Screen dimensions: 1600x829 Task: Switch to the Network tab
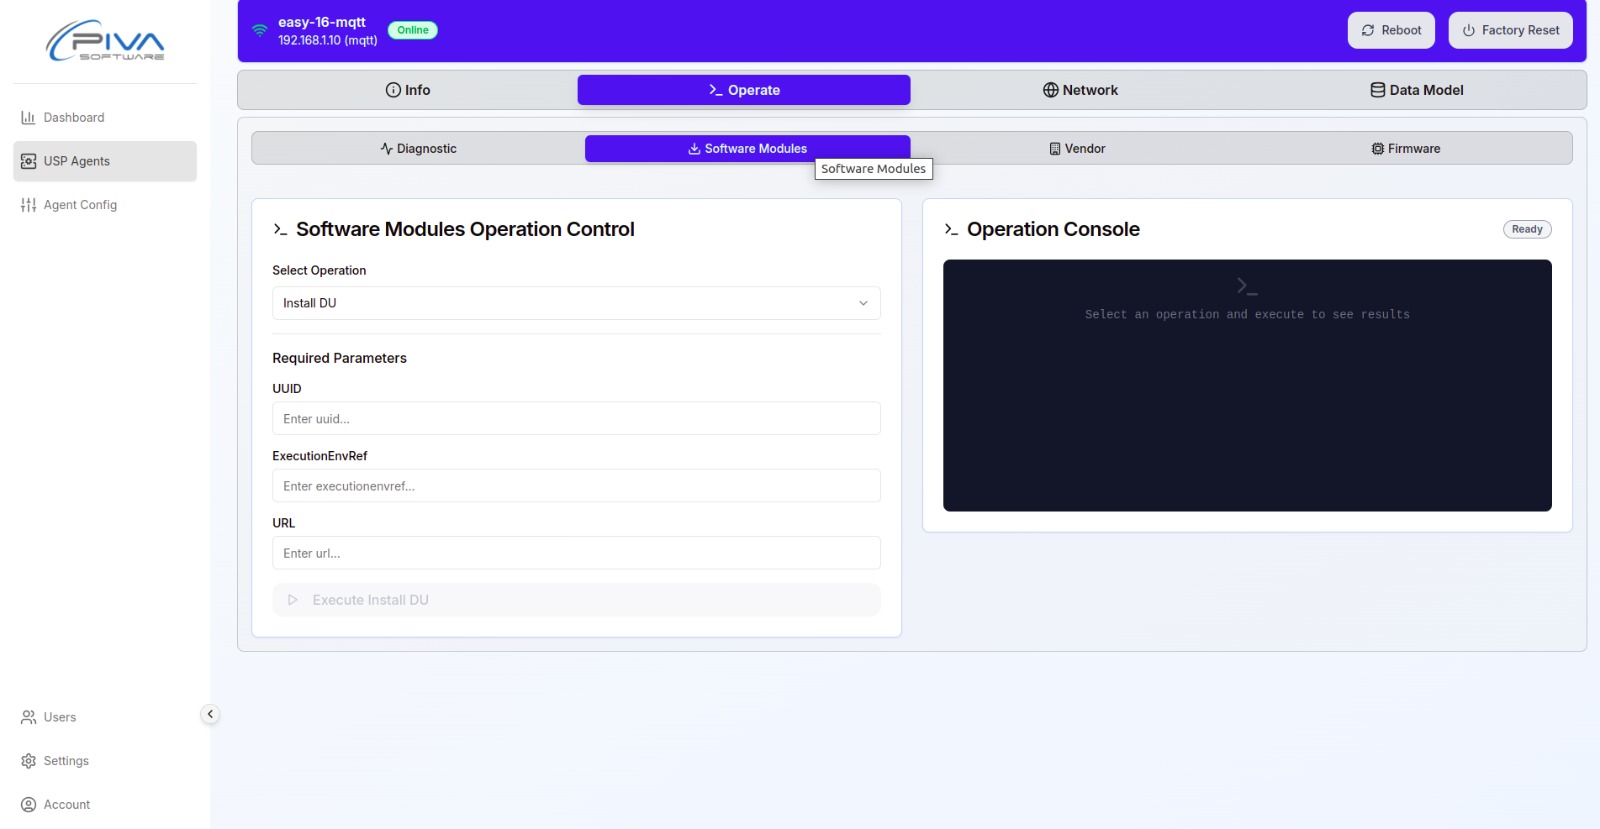[x=1079, y=90]
